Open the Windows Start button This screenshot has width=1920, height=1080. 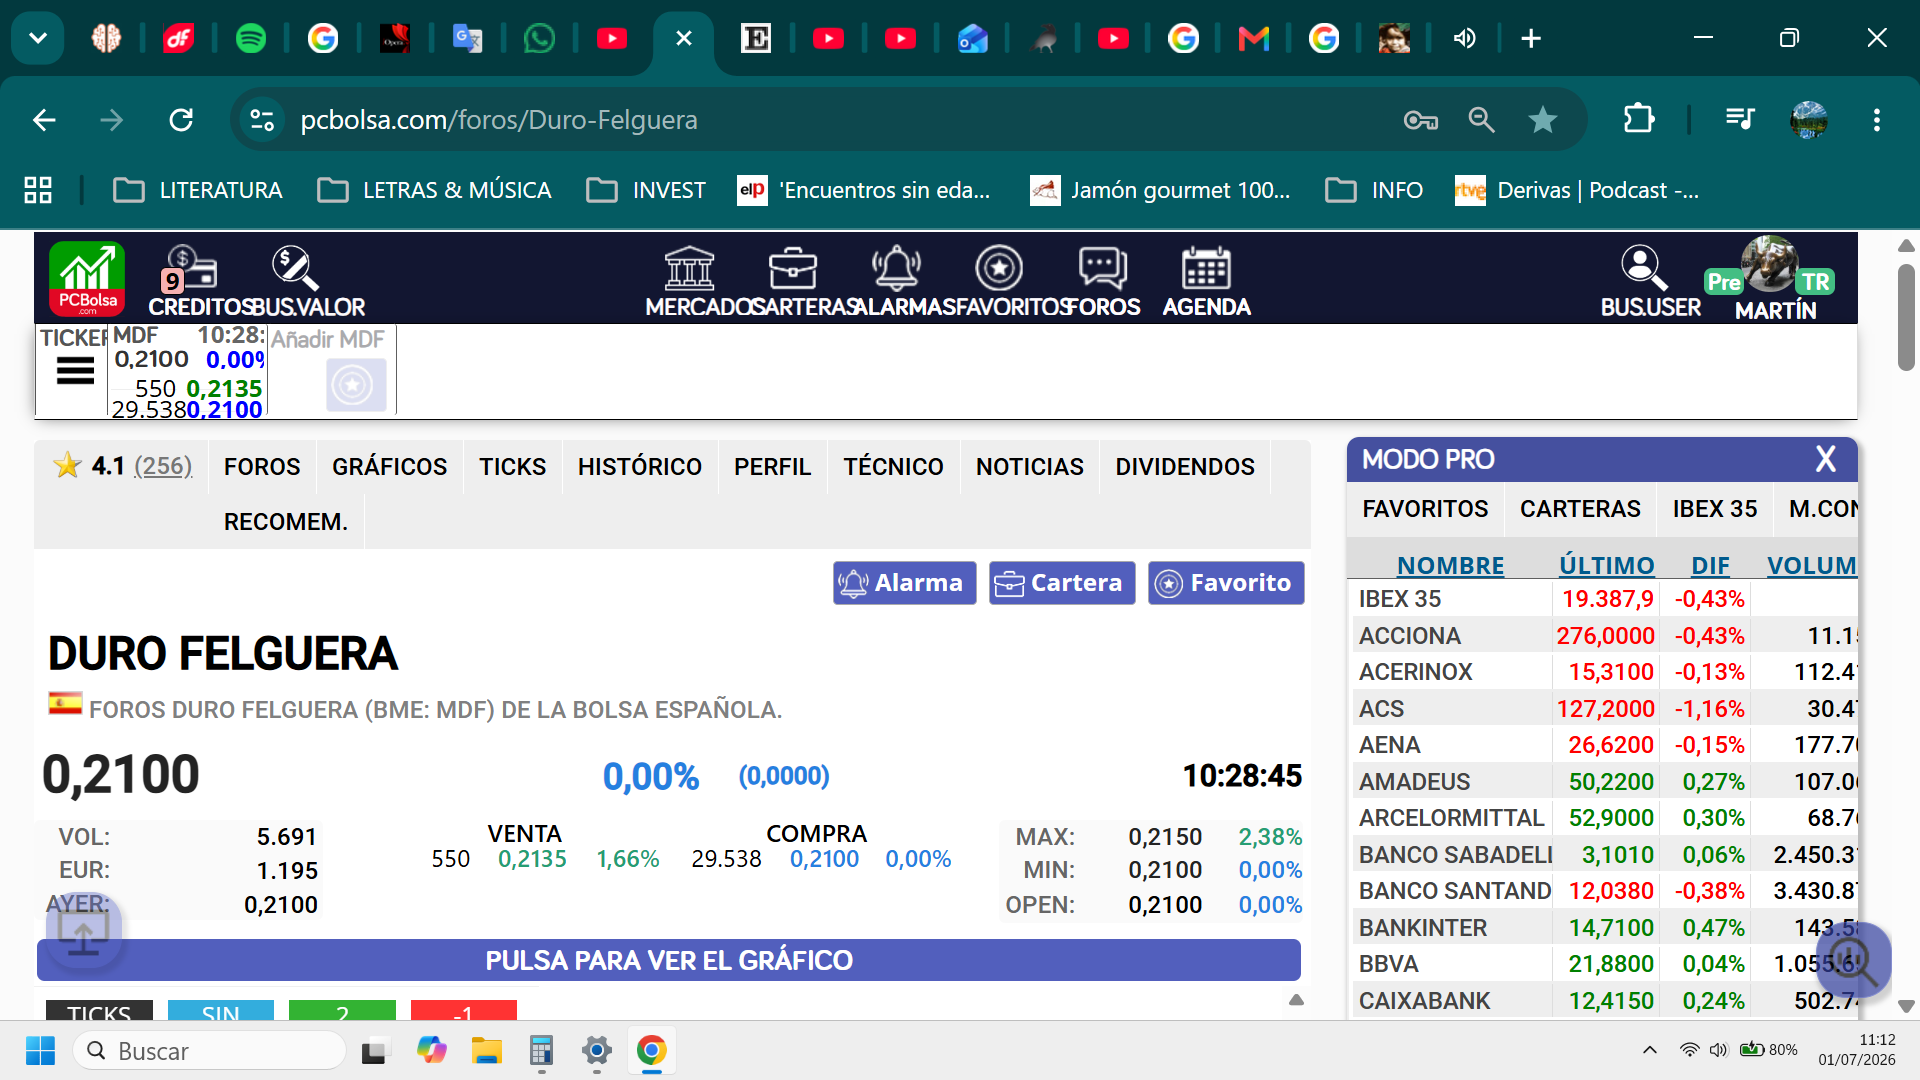40,1050
